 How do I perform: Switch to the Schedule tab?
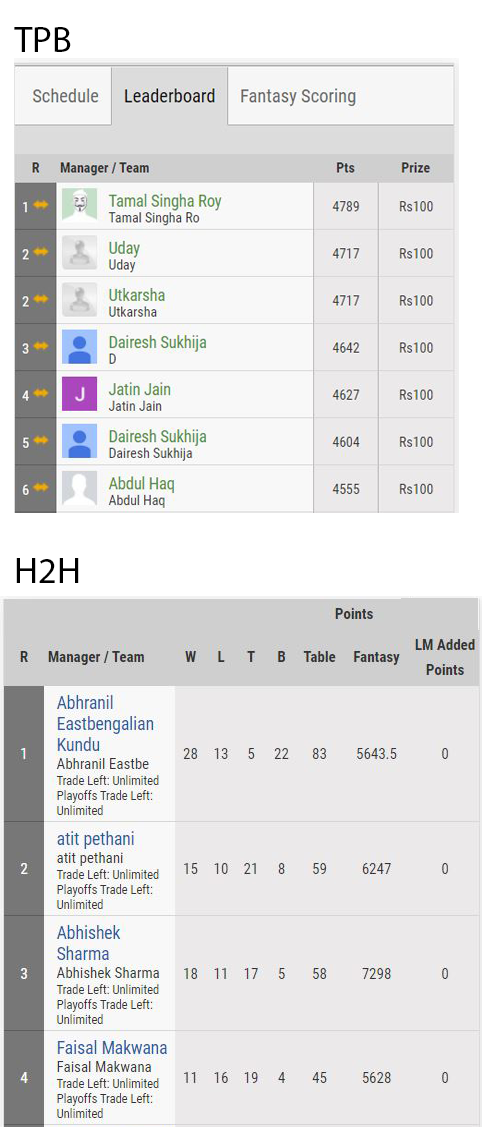(x=65, y=96)
